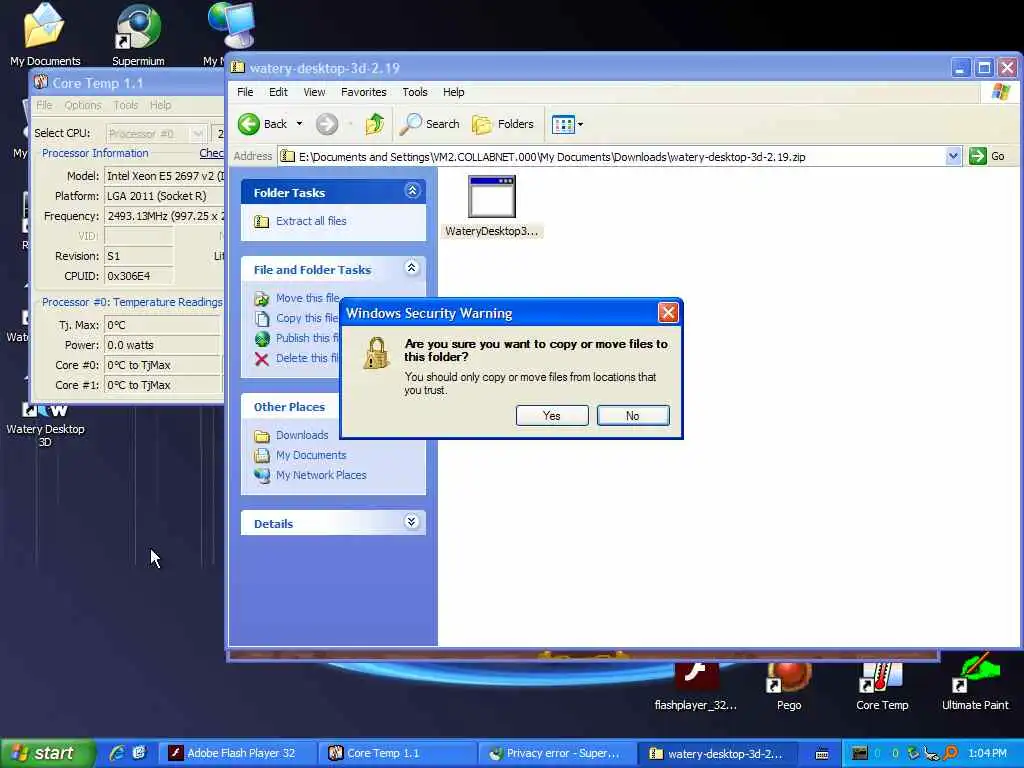Viewport: 1024px width, 768px height.
Task: Open Downloads in Other Places
Action: (x=302, y=435)
